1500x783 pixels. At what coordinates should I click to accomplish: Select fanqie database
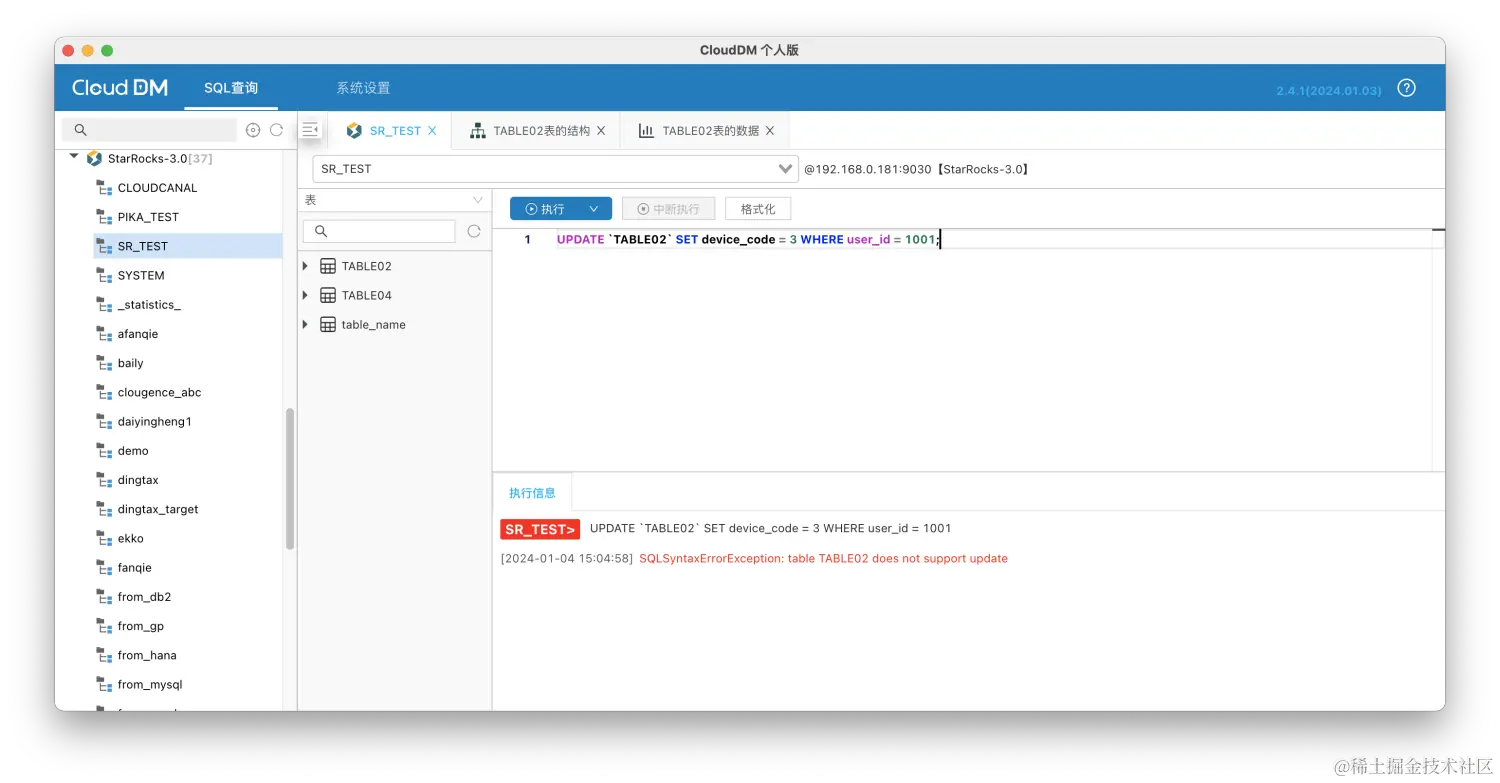coord(135,568)
